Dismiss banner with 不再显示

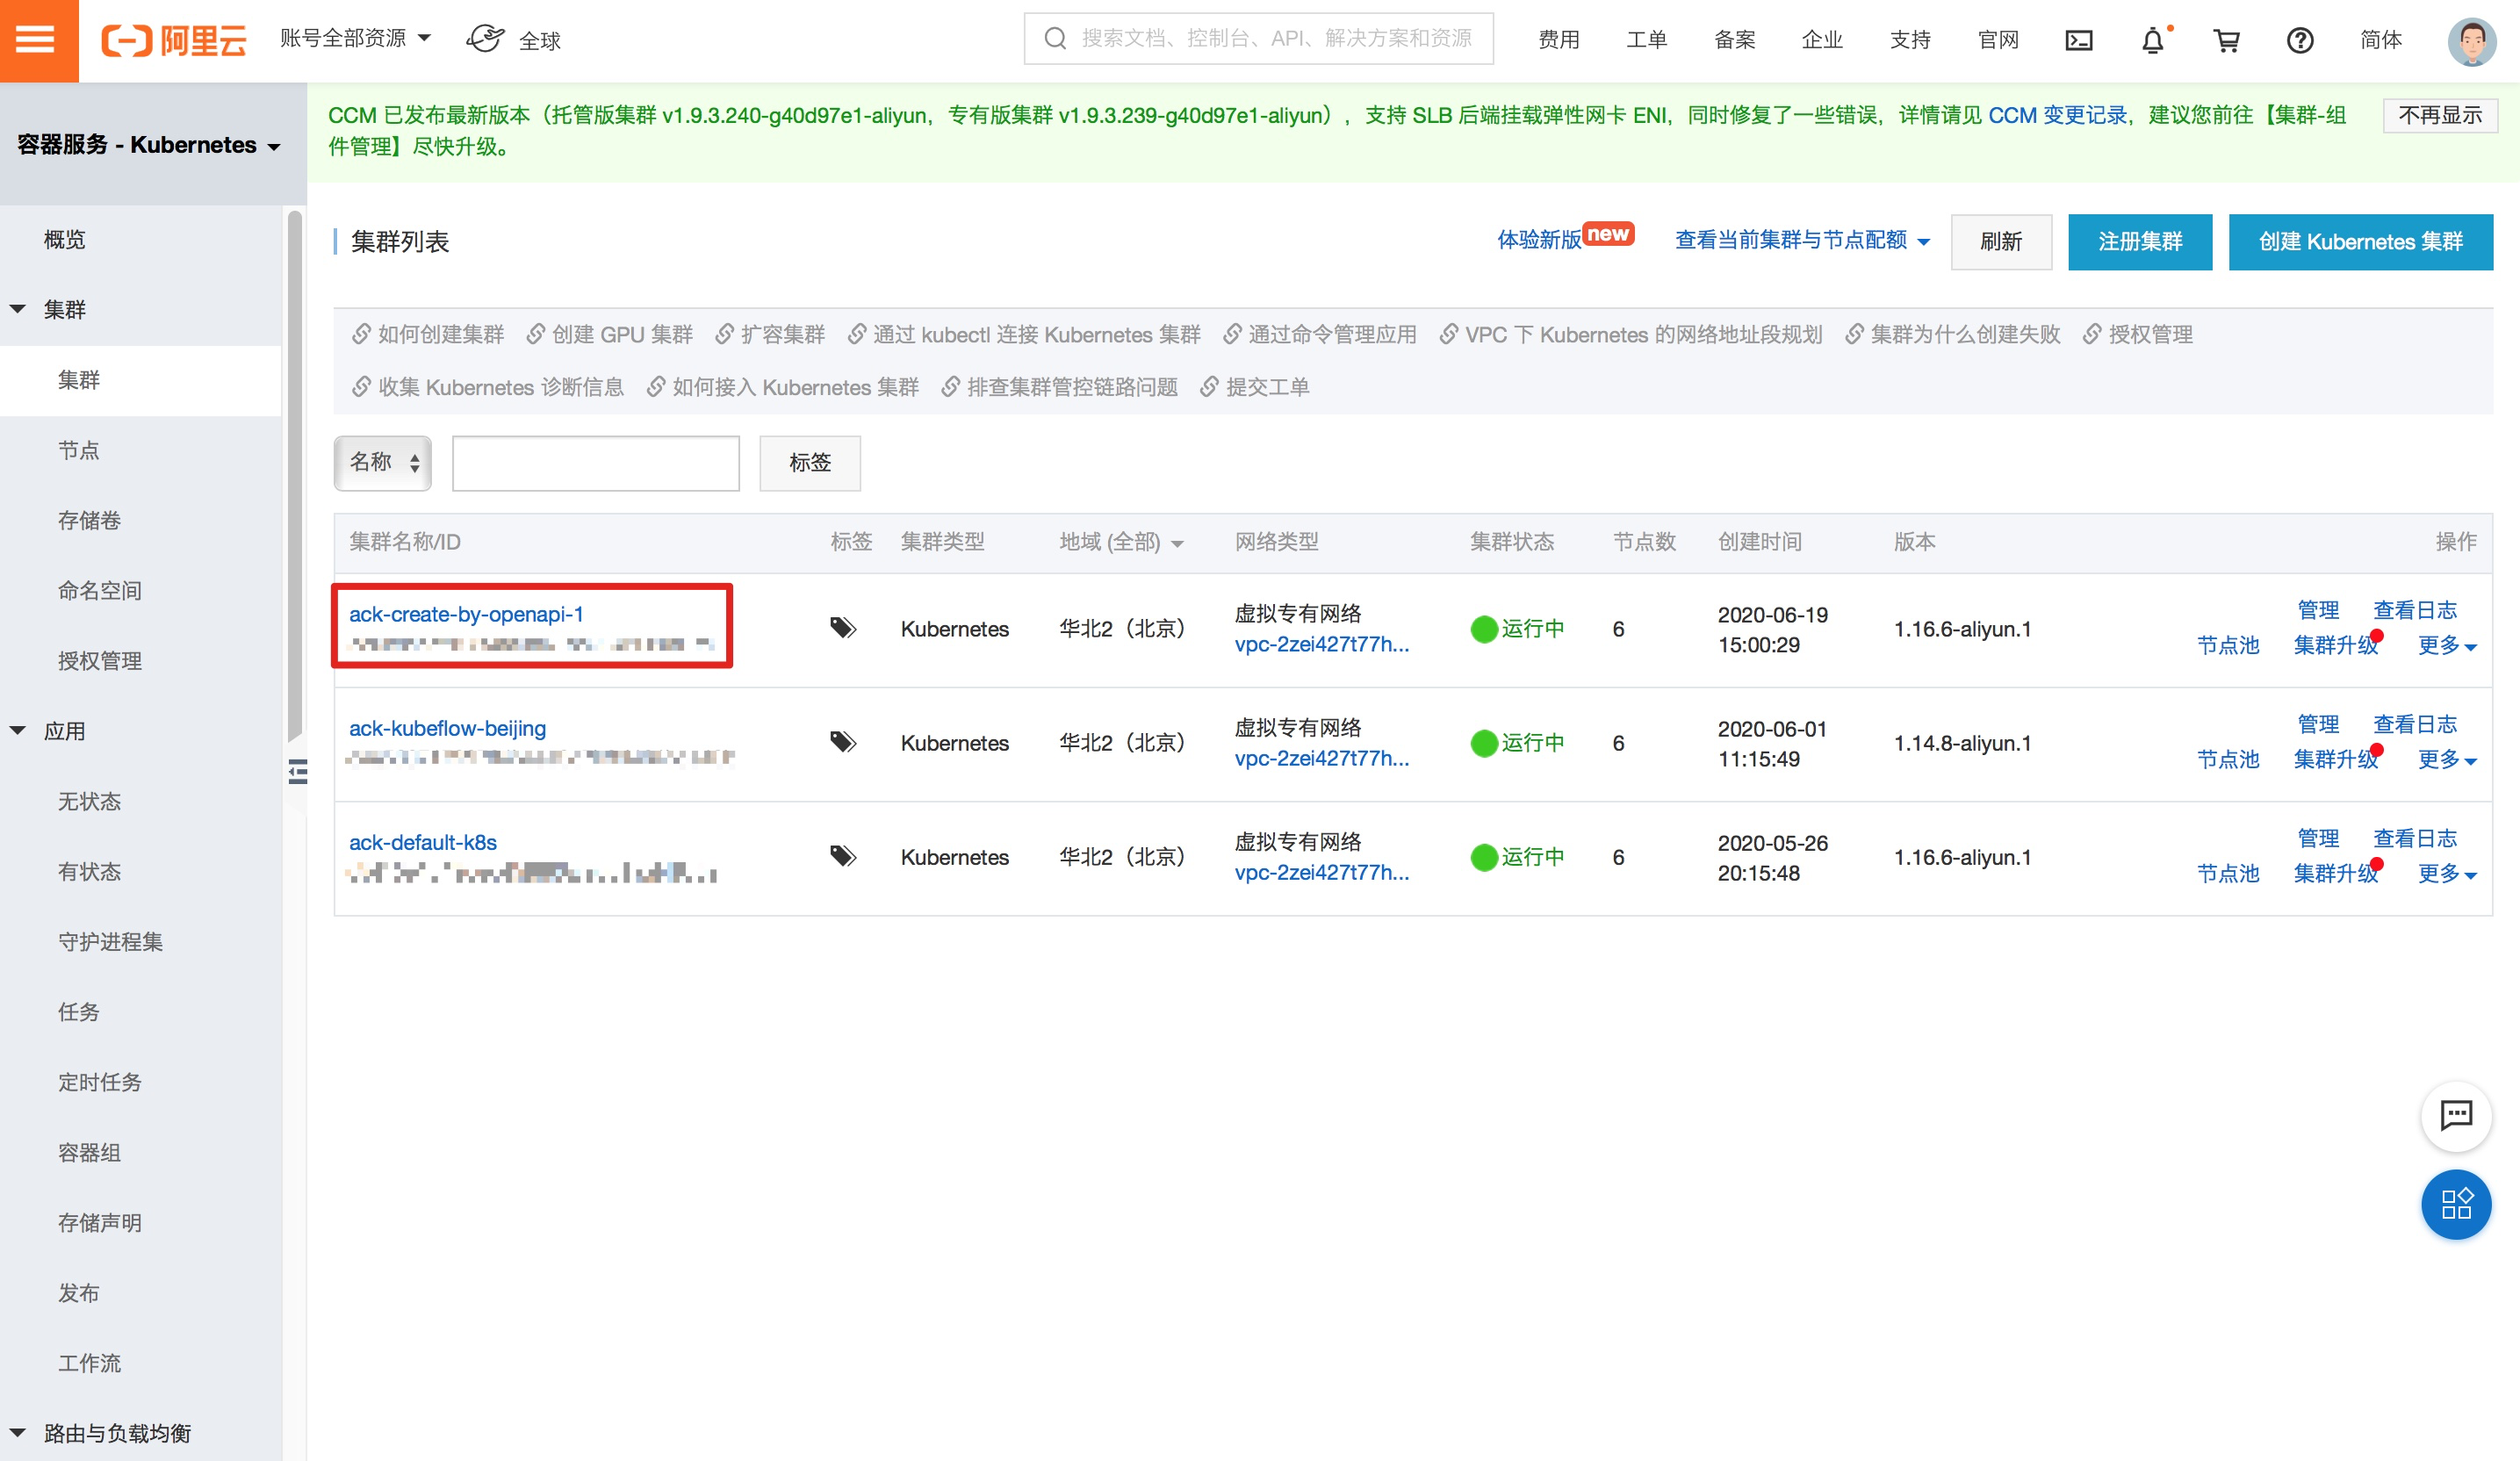(2440, 115)
